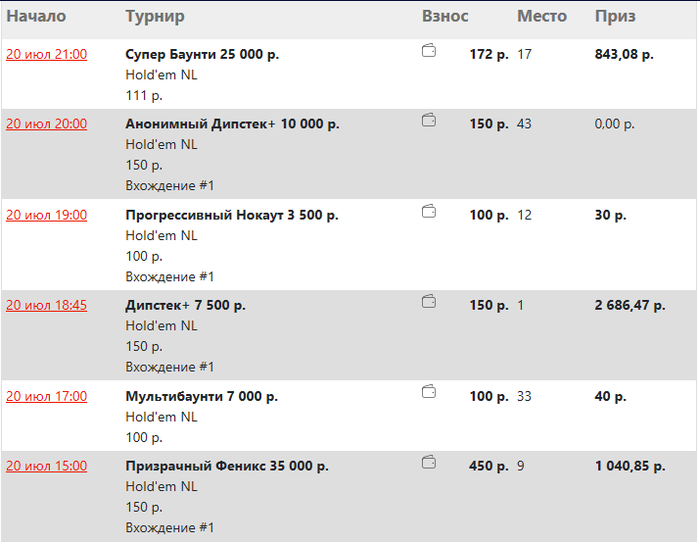Click wallet icon in Призрачный Феникс row
Screen dimensions: 700x544
coord(429,462)
